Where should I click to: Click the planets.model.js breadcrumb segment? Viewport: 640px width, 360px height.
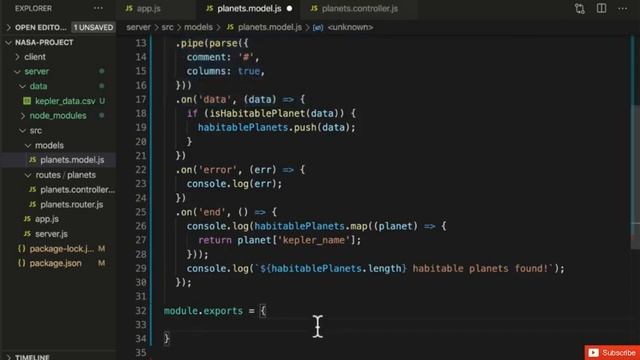click(x=269, y=27)
